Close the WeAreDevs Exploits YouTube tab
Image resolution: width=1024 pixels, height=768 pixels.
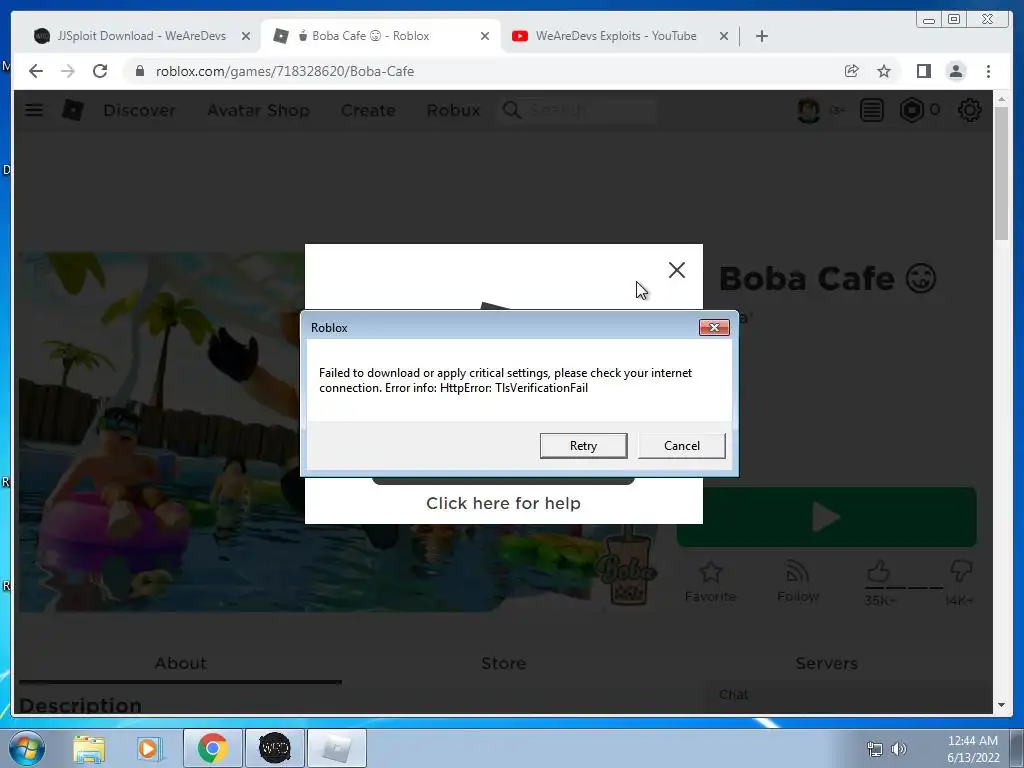[724, 36]
